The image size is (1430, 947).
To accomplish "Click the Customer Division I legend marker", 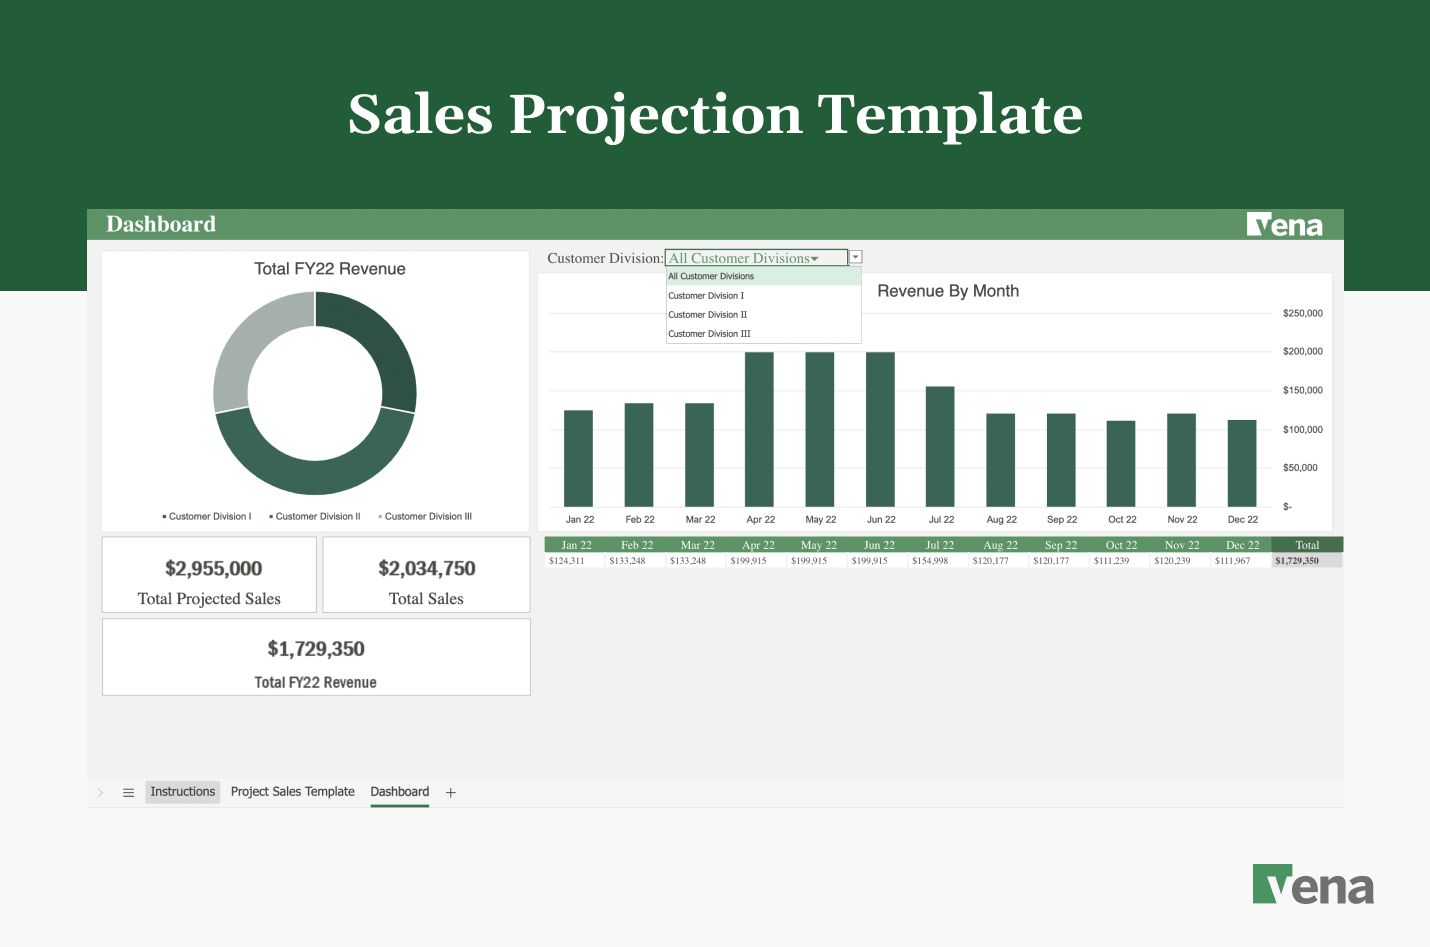I will (166, 516).
